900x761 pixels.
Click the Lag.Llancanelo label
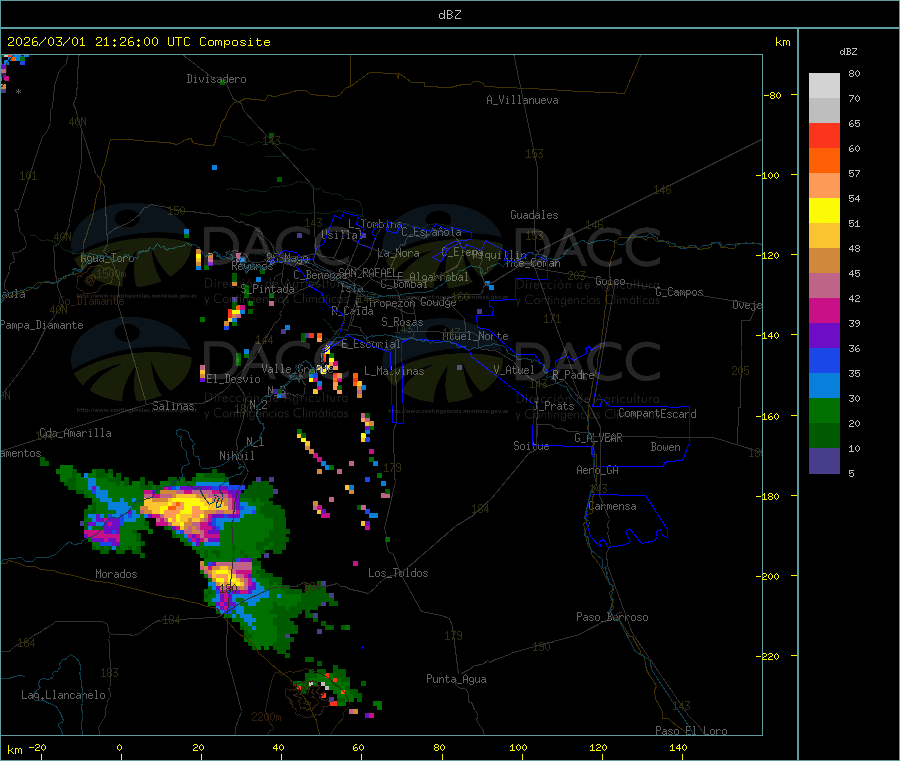click(63, 695)
